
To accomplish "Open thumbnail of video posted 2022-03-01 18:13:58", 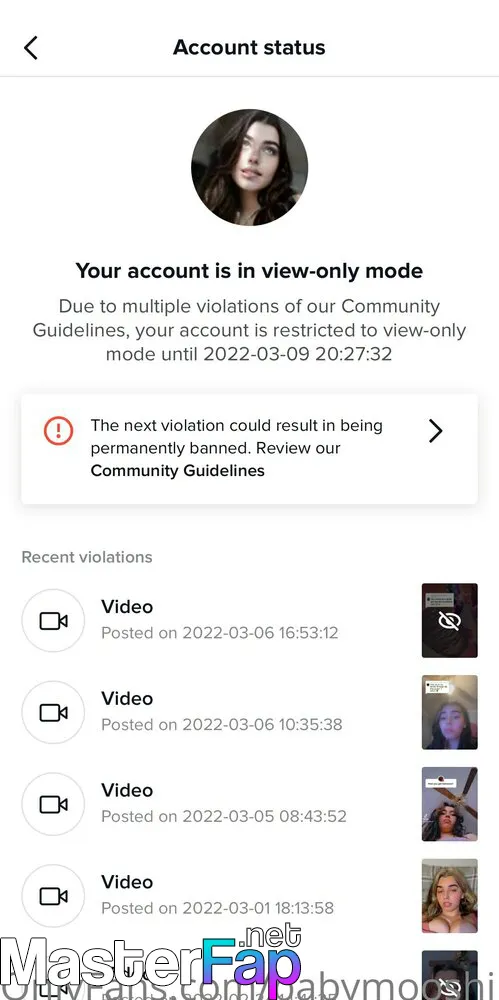I will [x=450, y=896].
